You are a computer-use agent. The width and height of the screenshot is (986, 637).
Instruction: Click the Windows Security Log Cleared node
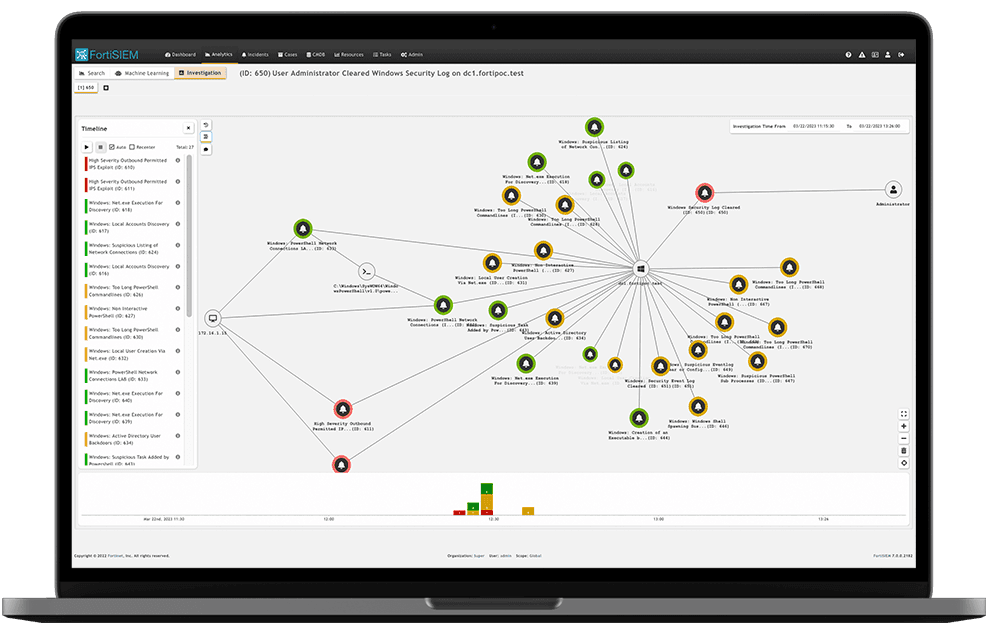[704, 192]
